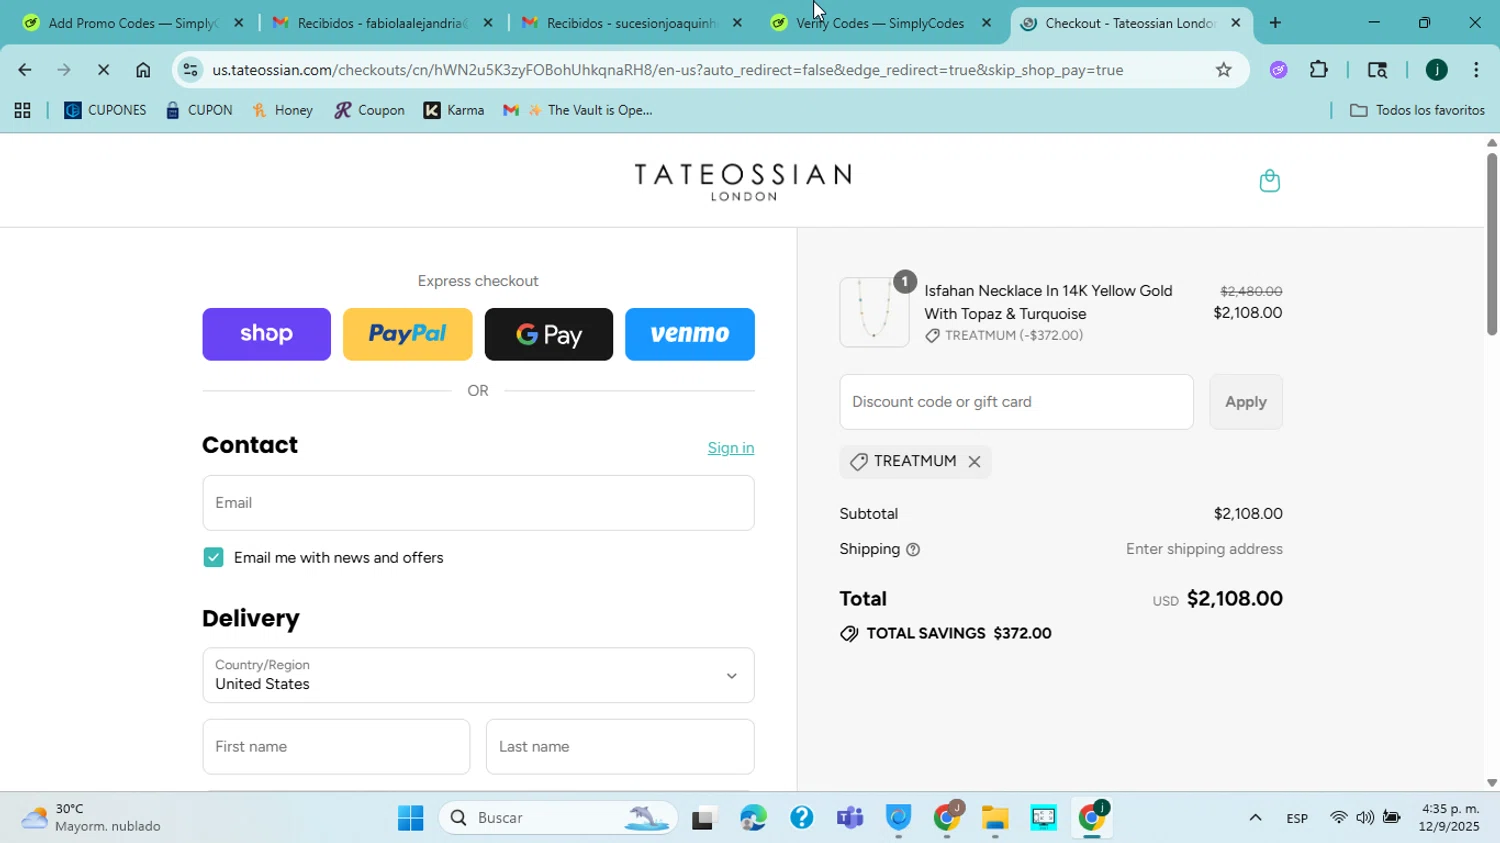Open The Vault is Ope... bookmark
The width and height of the screenshot is (1500, 843).
click(x=578, y=111)
